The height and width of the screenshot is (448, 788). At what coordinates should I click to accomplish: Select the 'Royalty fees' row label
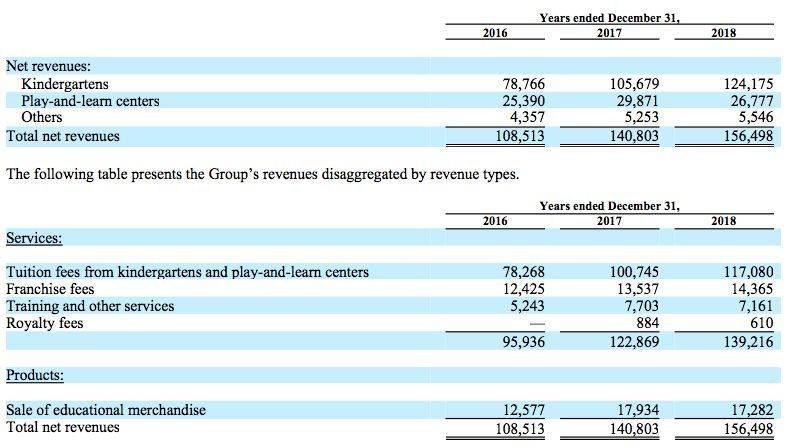click(45, 323)
